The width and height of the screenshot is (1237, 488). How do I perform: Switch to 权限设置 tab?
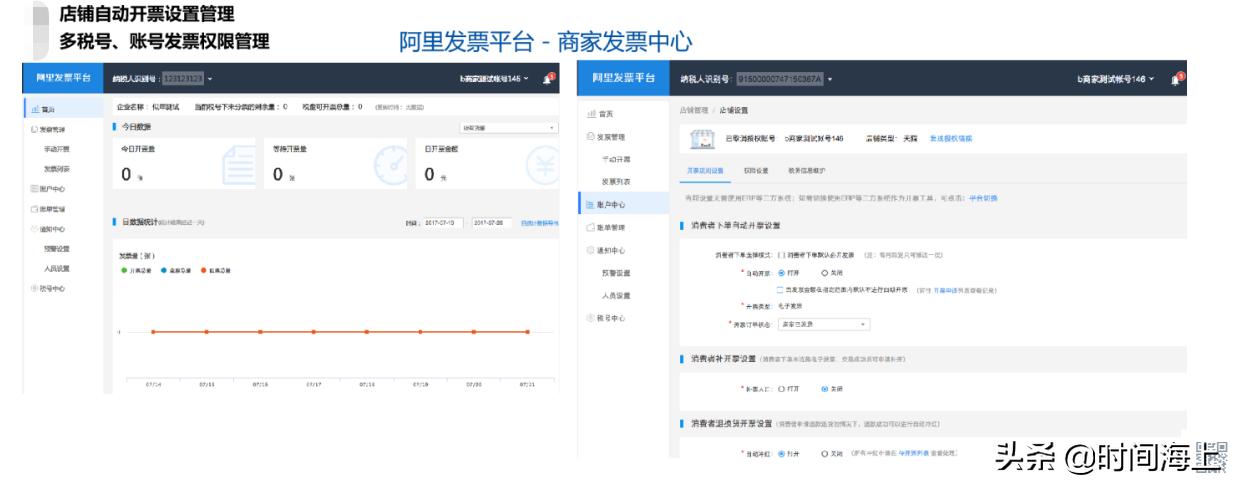[755, 171]
